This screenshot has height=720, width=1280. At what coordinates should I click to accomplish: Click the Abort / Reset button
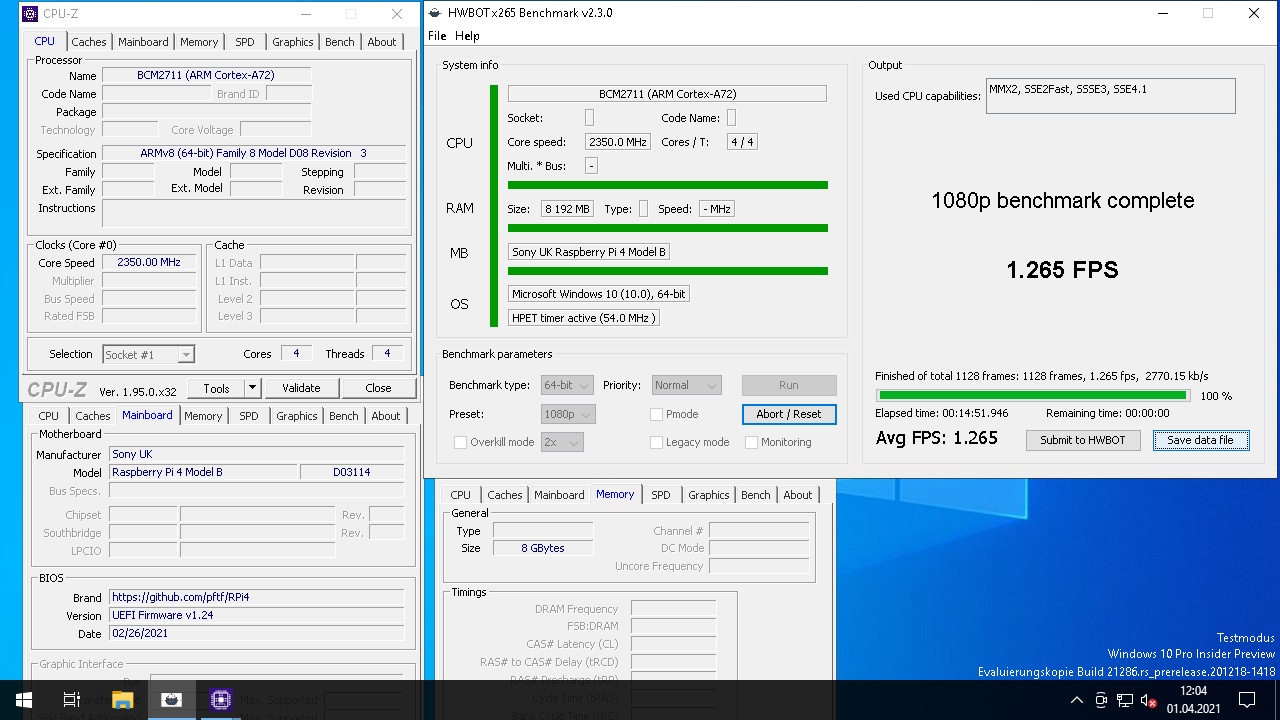[x=789, y=414]
